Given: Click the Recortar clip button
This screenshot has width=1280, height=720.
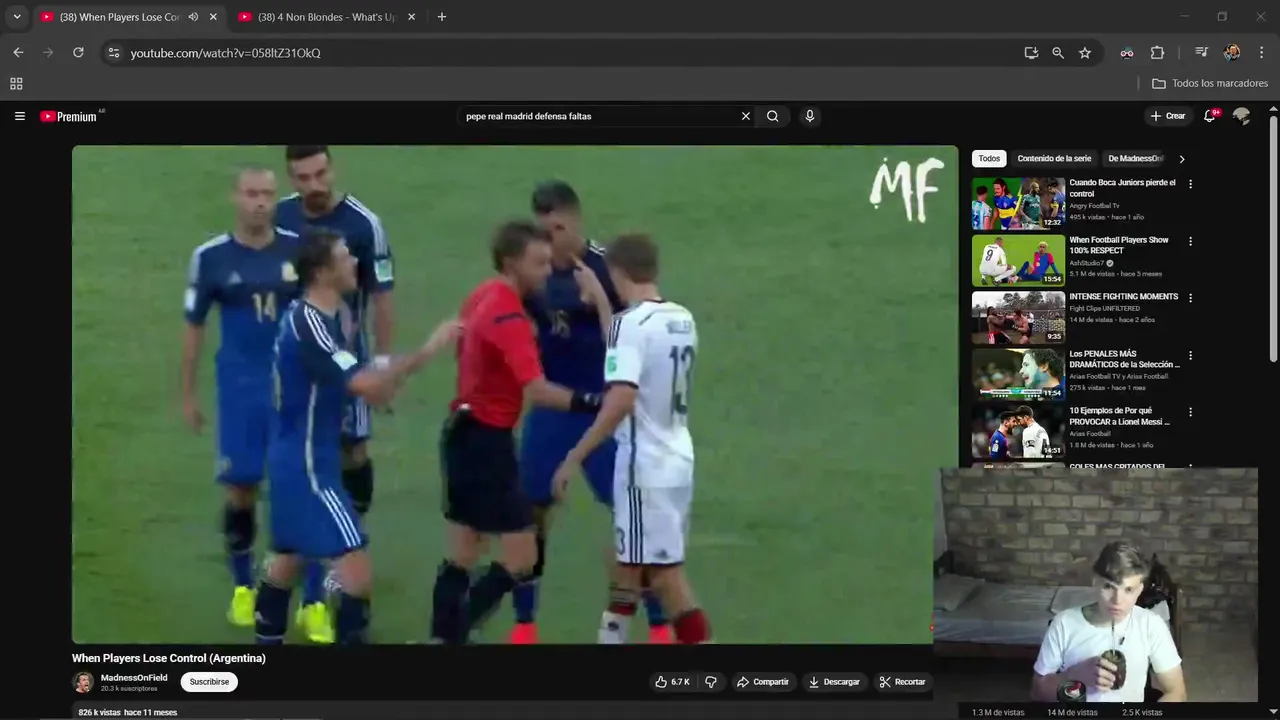Looking at the screenshot, I should pyautogui.click(x=902, y=682).
